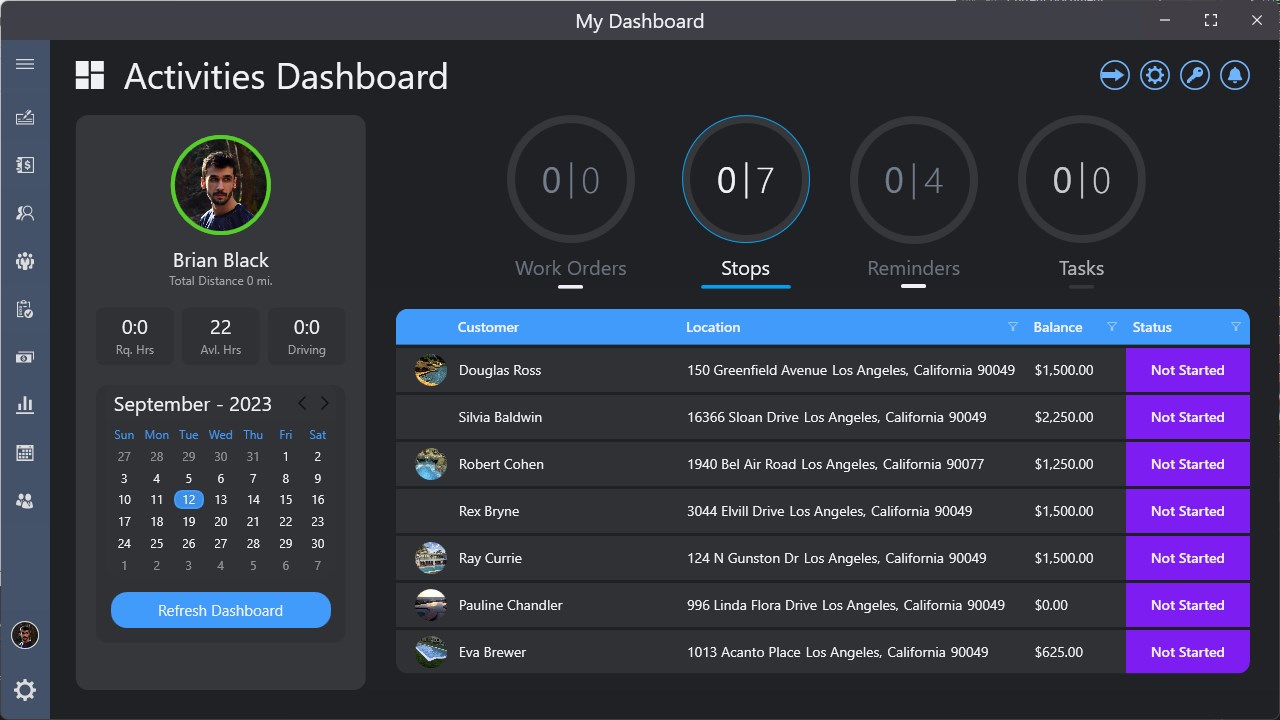Open the Balance column filter

coord(1111,327)
